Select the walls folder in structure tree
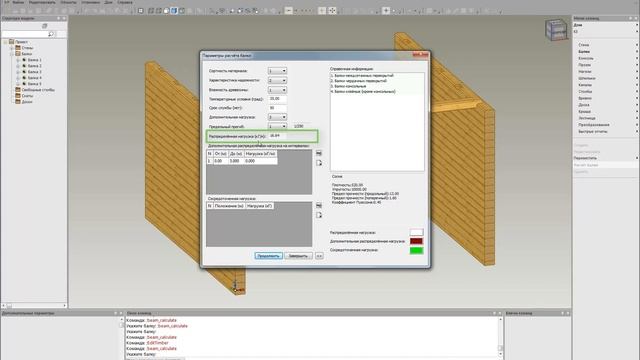The height and width of the screenshot is (360, 640). click(27, 48)
